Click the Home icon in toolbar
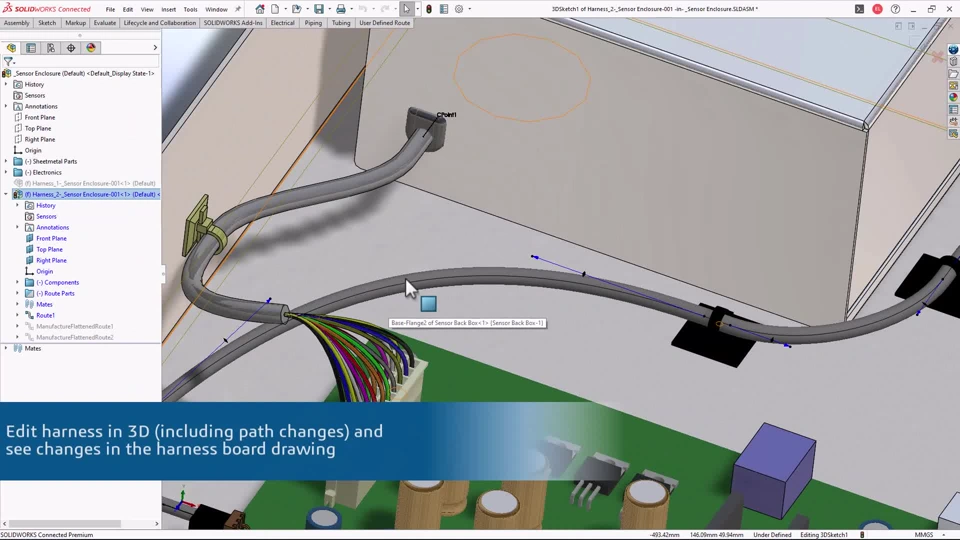This screenshot has height=540, width=960. point(260,9)
